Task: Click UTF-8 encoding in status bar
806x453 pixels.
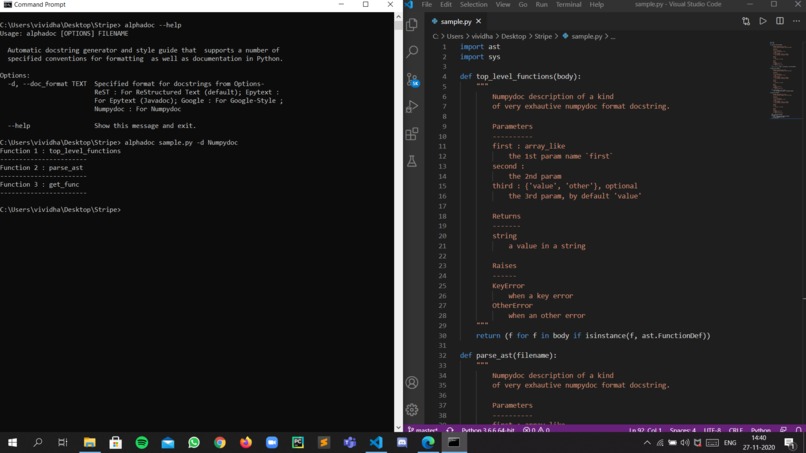Action: pyautogui.click(x=712, y=430)
